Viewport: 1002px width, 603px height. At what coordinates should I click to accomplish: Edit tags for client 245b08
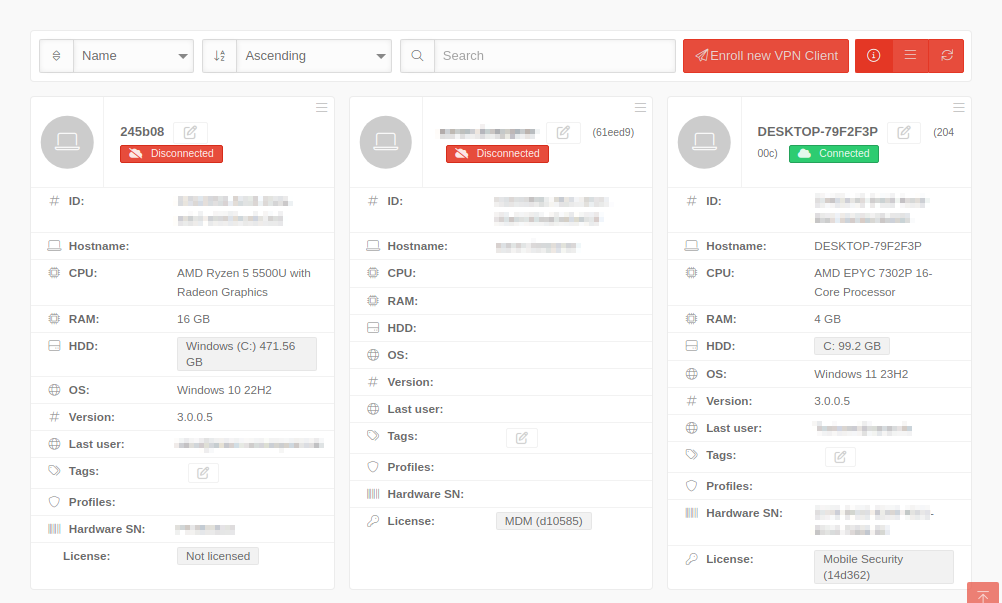point(203,472)
